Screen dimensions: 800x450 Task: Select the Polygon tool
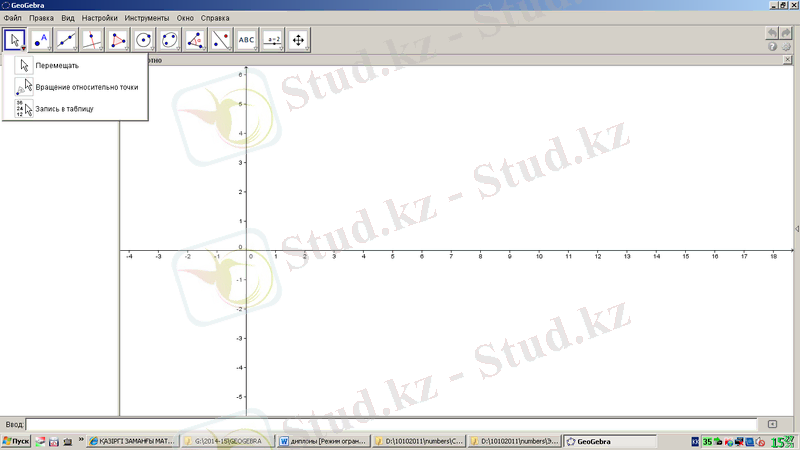tap(118, 40)
